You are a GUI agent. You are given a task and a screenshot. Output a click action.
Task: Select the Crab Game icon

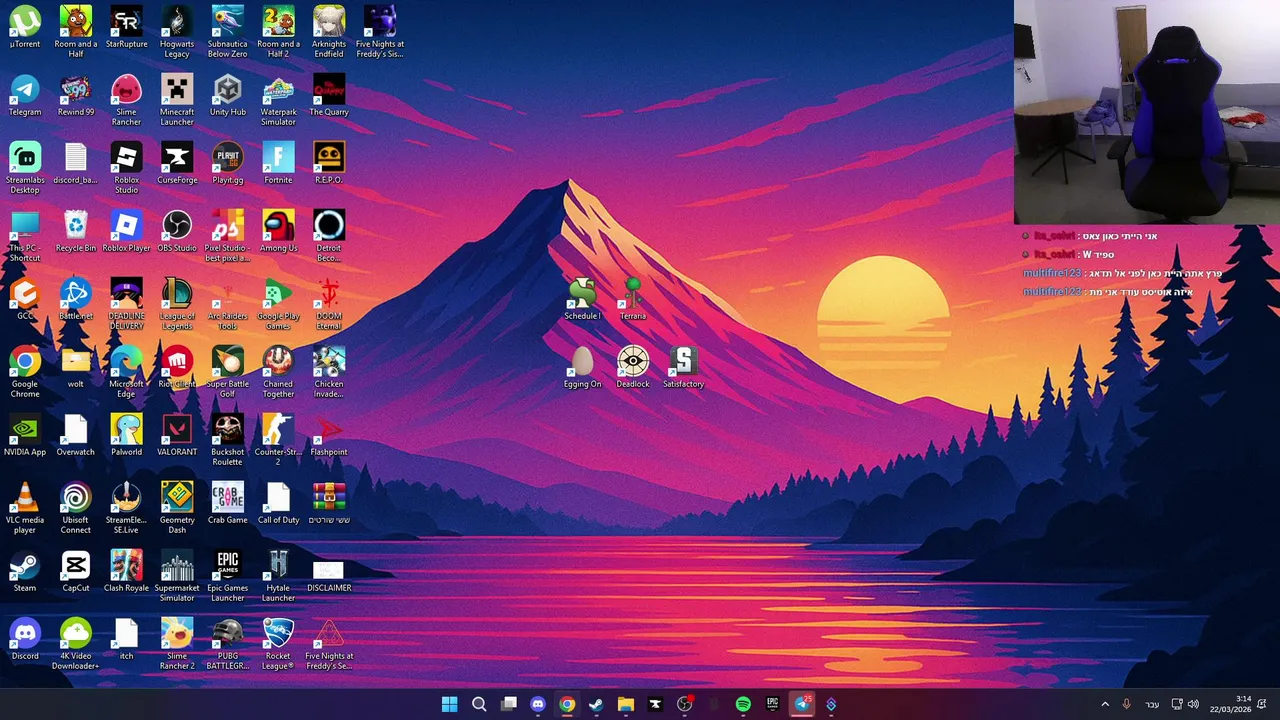point(227,504)
